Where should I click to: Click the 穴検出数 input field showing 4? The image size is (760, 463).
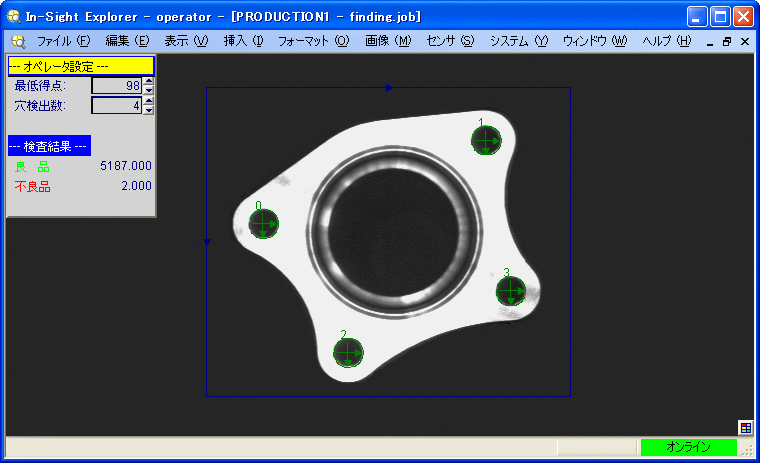pos(117,105)
